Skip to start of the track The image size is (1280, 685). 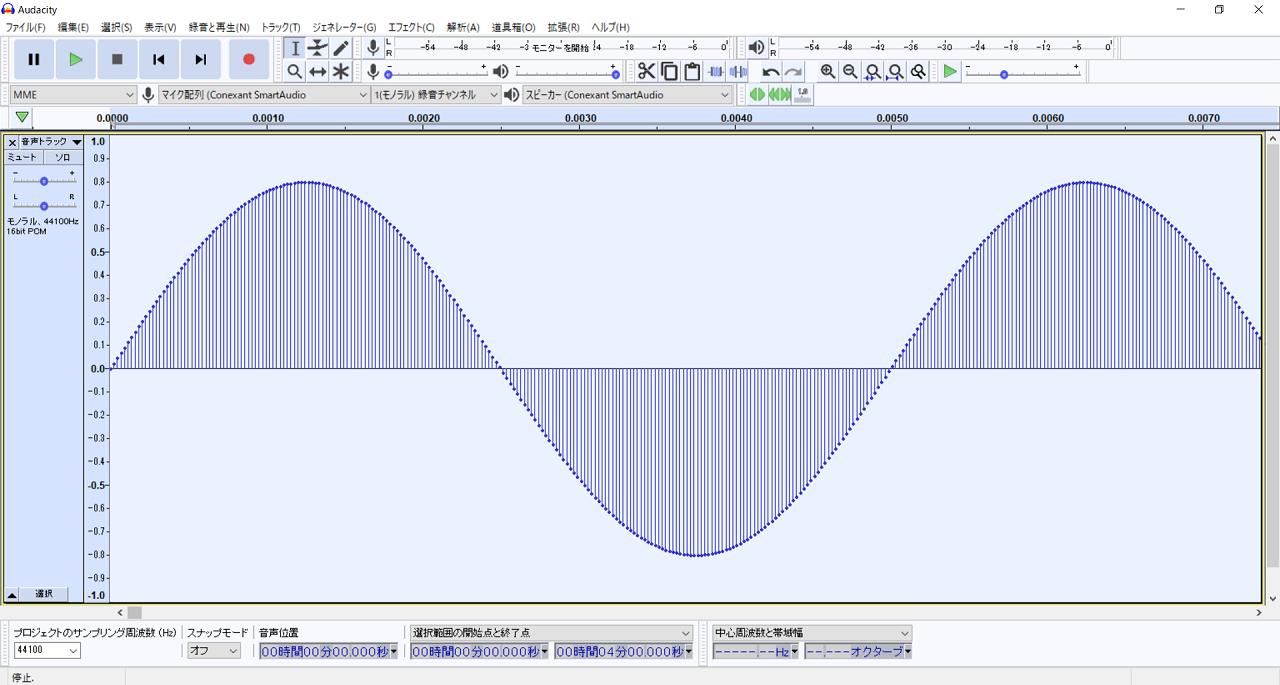159,59
